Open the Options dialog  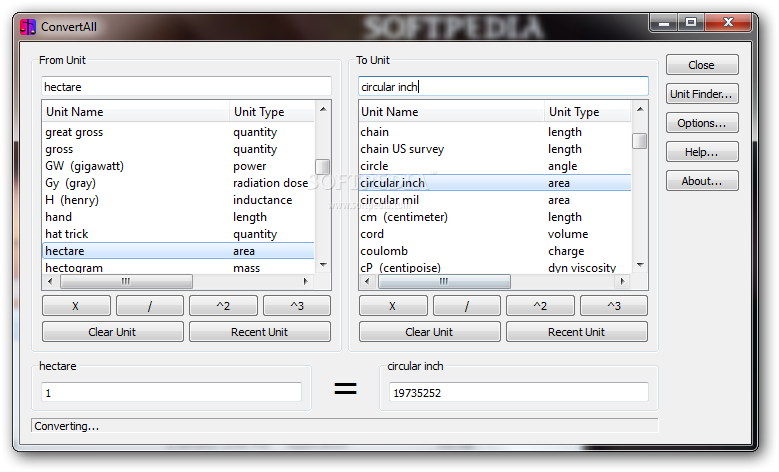(701, 123)
